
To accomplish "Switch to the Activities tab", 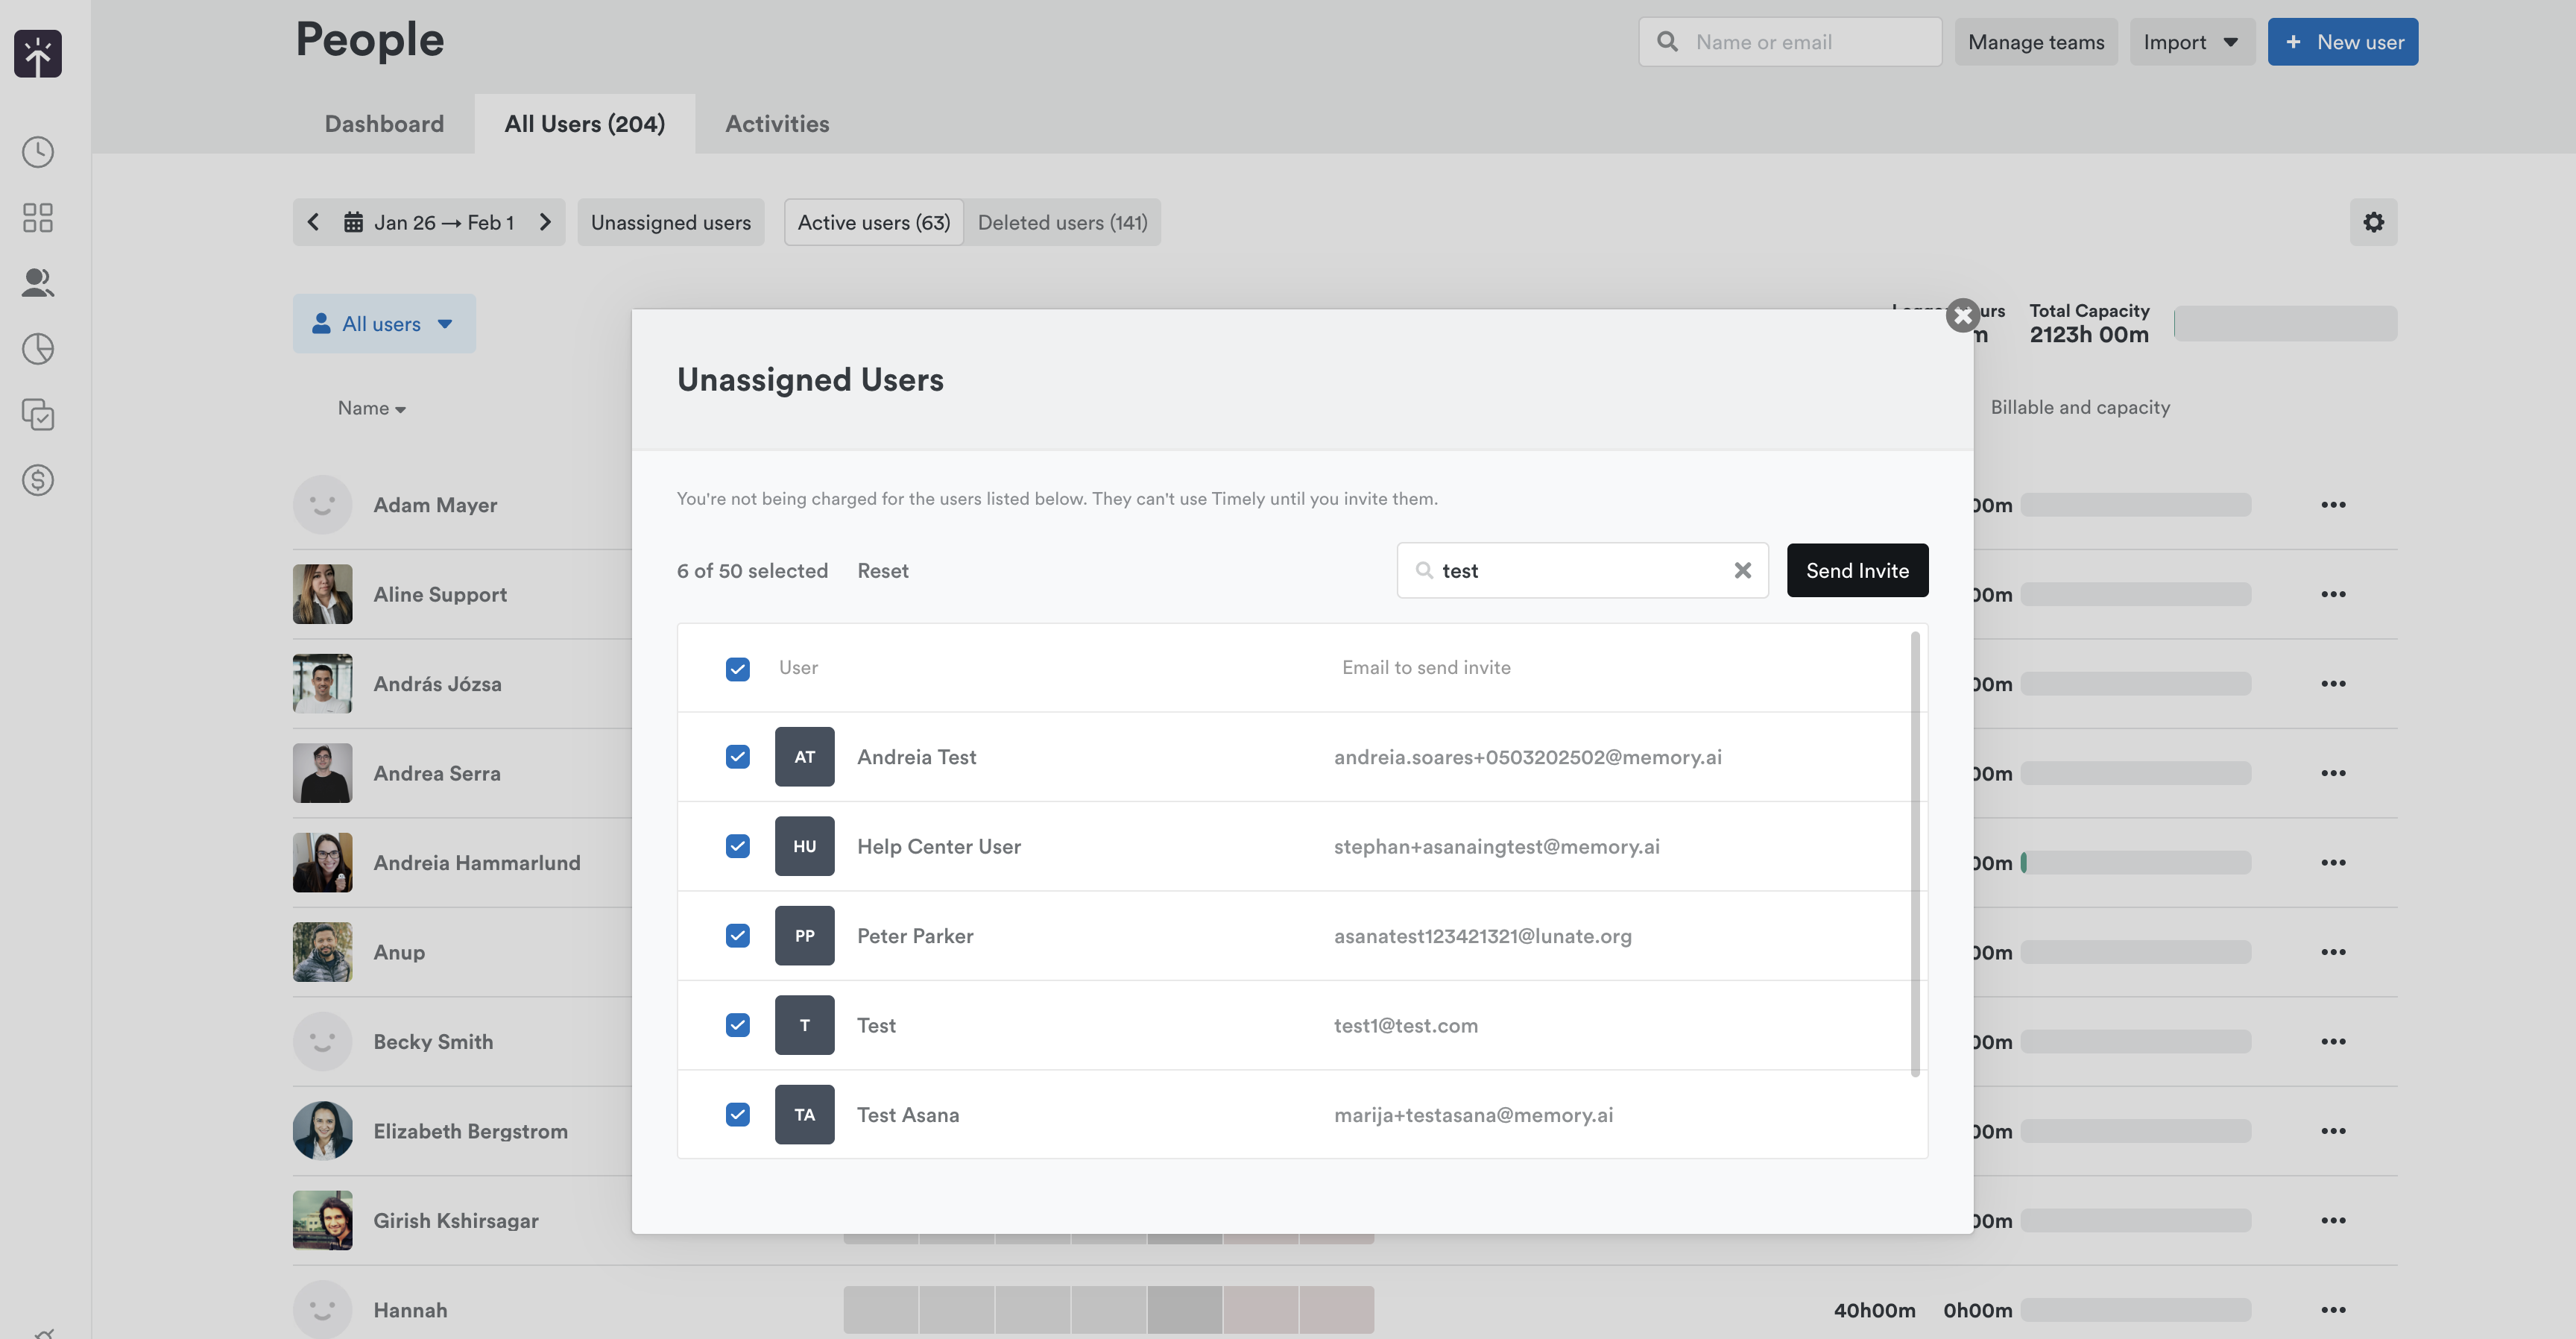I will tap(777, 124).
